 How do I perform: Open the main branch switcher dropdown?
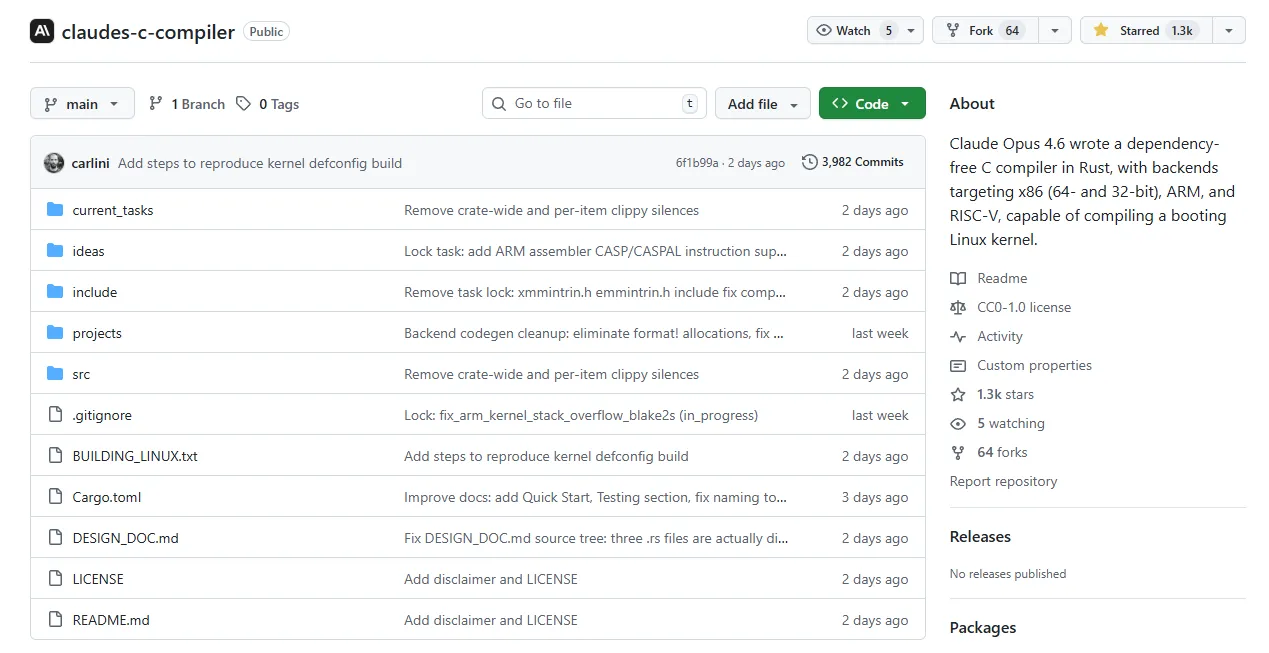(82, 104)
